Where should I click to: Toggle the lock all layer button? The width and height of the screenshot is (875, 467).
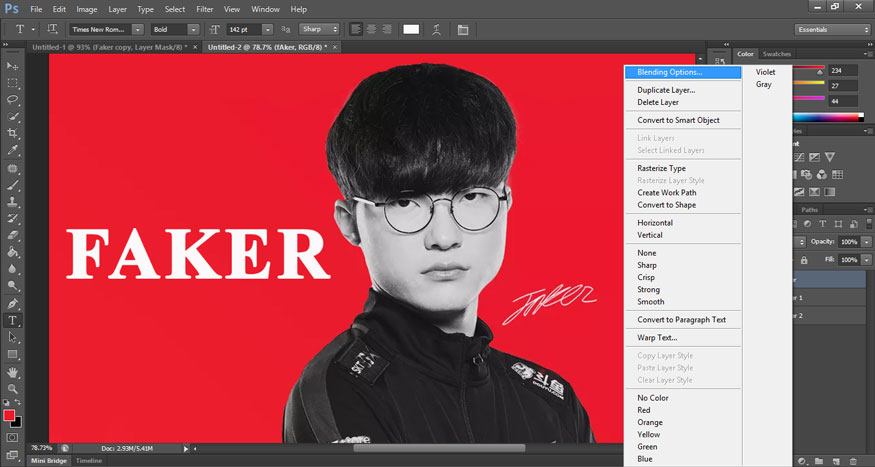(804, 260)
